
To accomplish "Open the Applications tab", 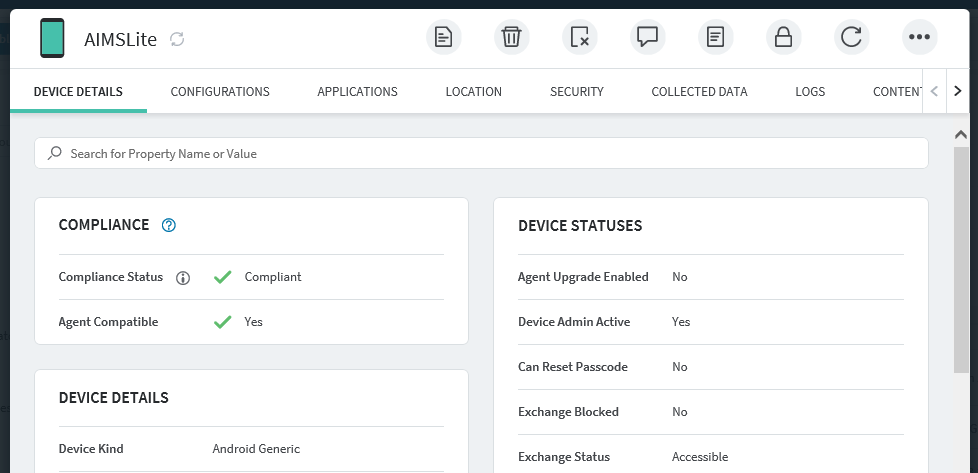I will (x=357, y=92).
